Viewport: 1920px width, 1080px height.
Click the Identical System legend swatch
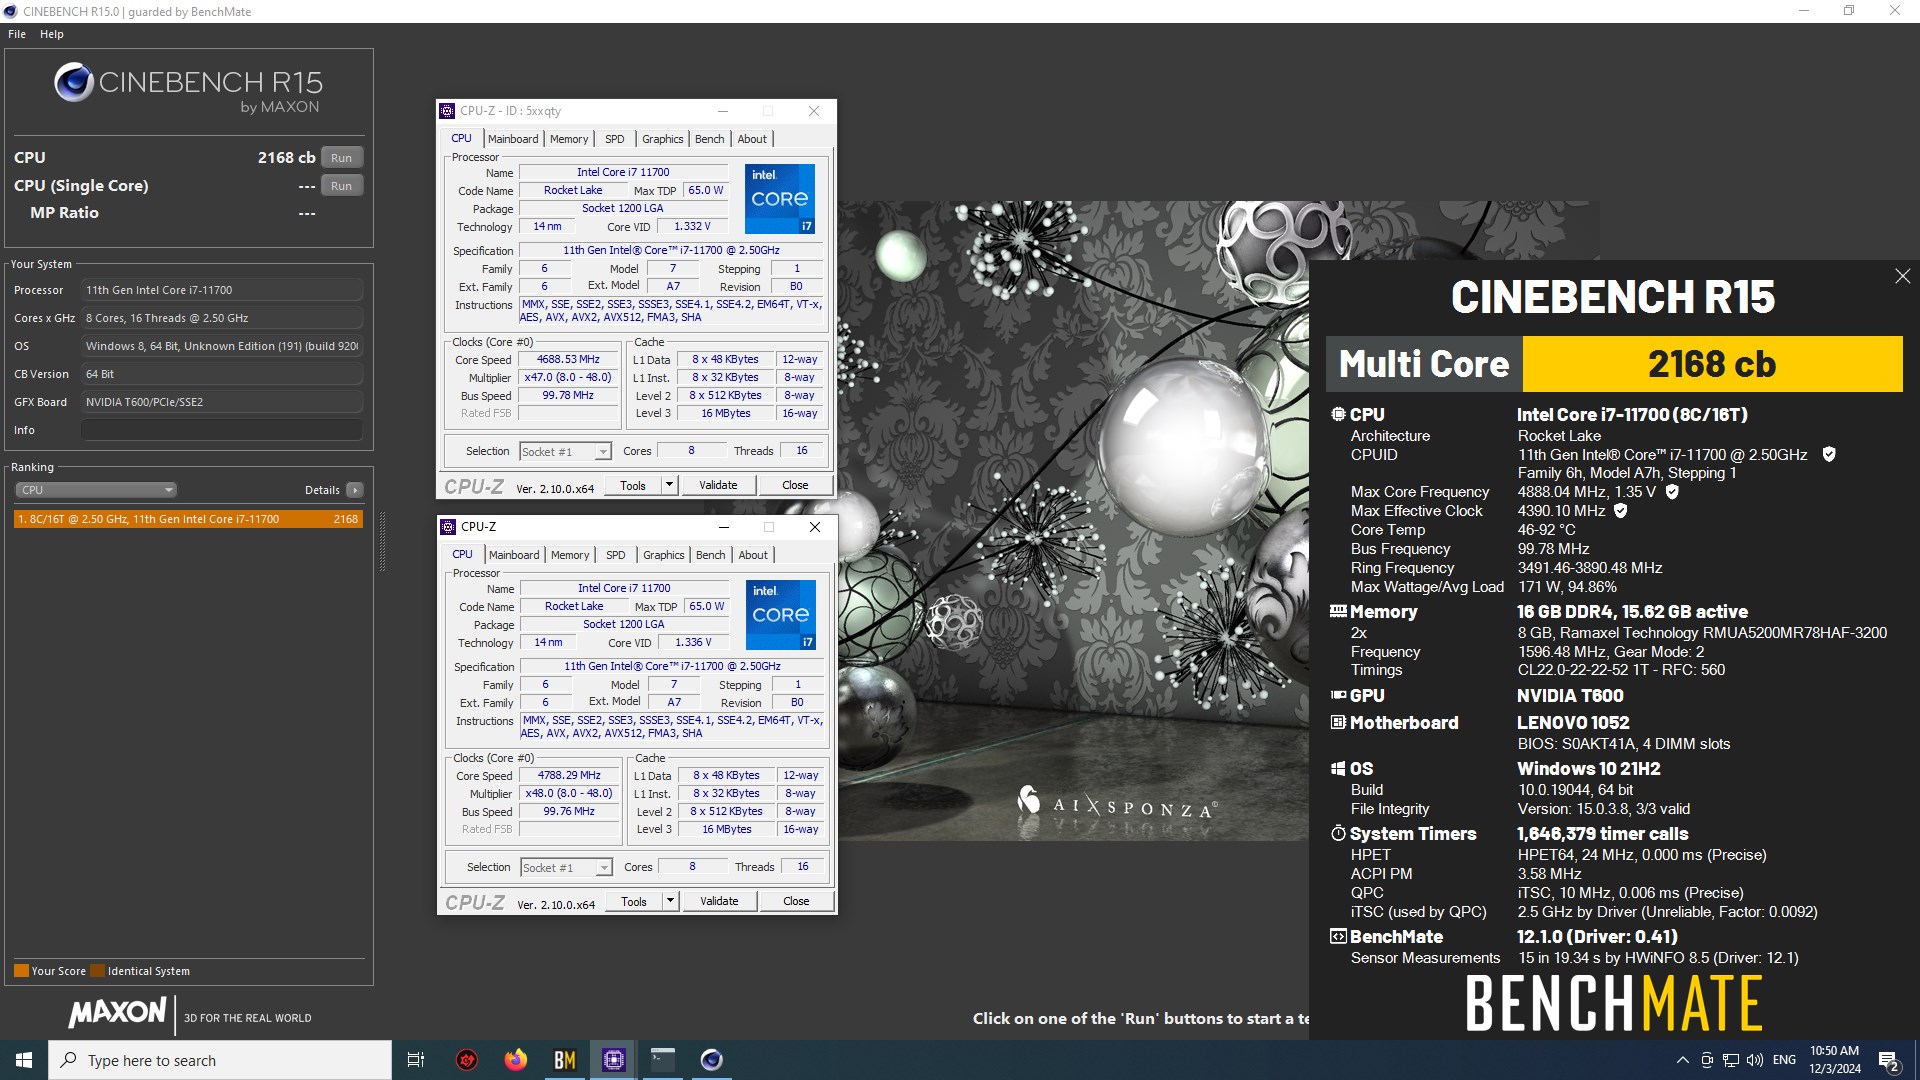[x=97, y=971]
